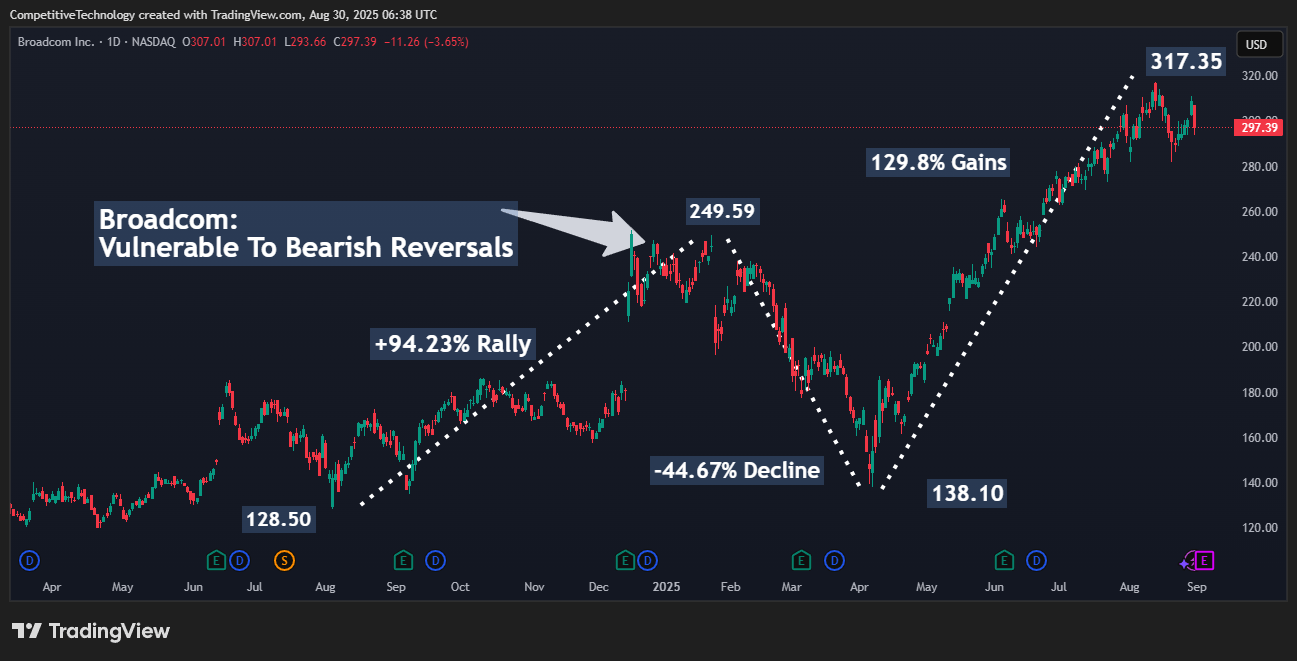The width and height of the screenshot is (1297, 661).
Task: Click the −11.26 (−3.65%) change value
Action: [x=425, y=42]
